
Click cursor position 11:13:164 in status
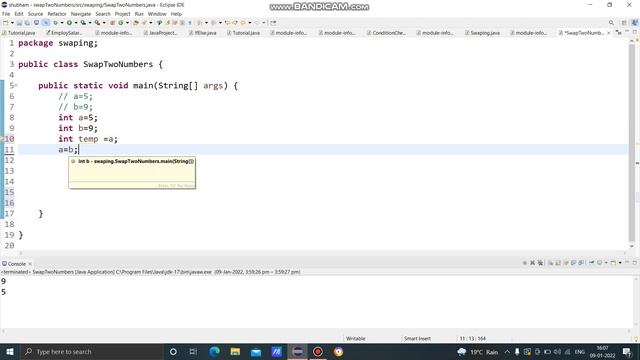point(473,338)
